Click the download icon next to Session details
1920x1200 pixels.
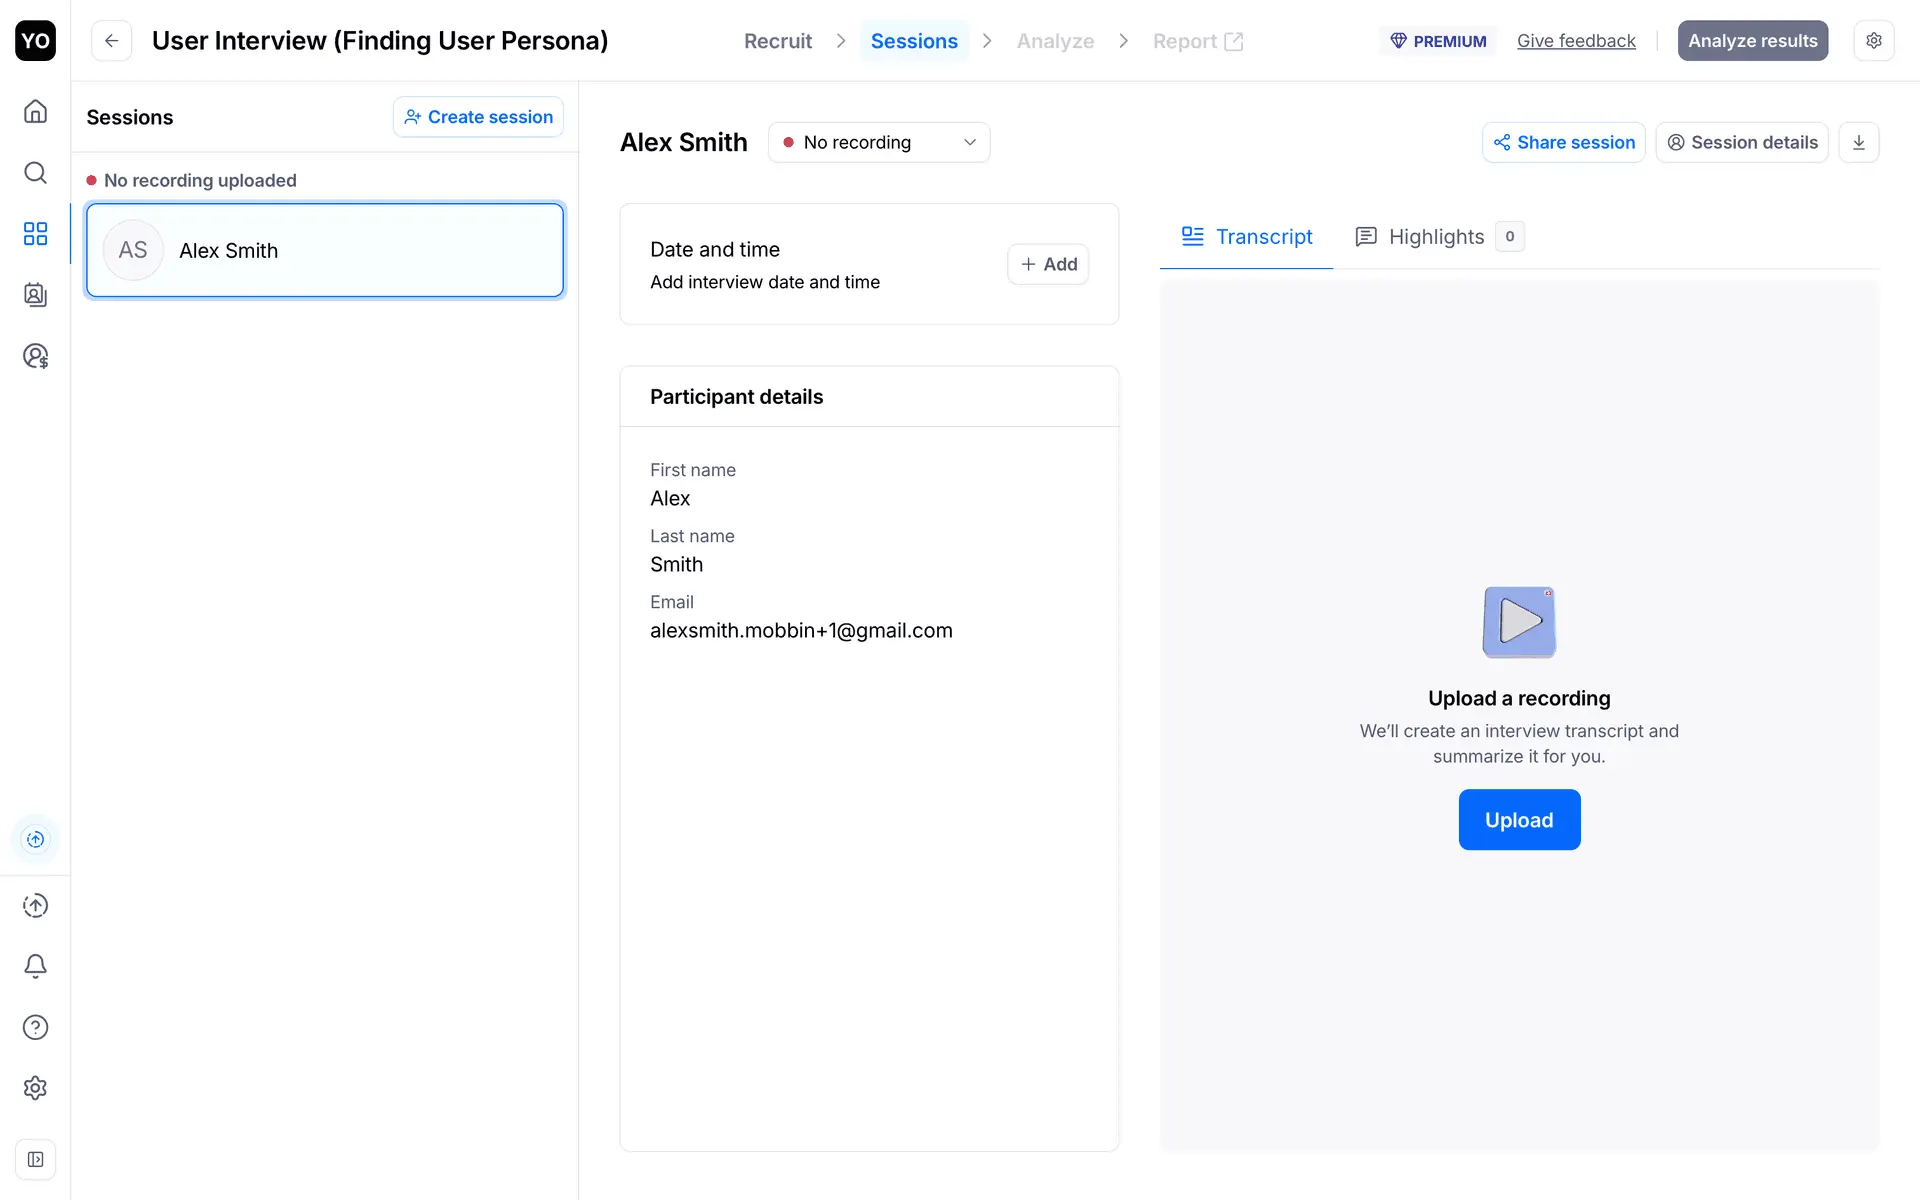coord(1858,142)
